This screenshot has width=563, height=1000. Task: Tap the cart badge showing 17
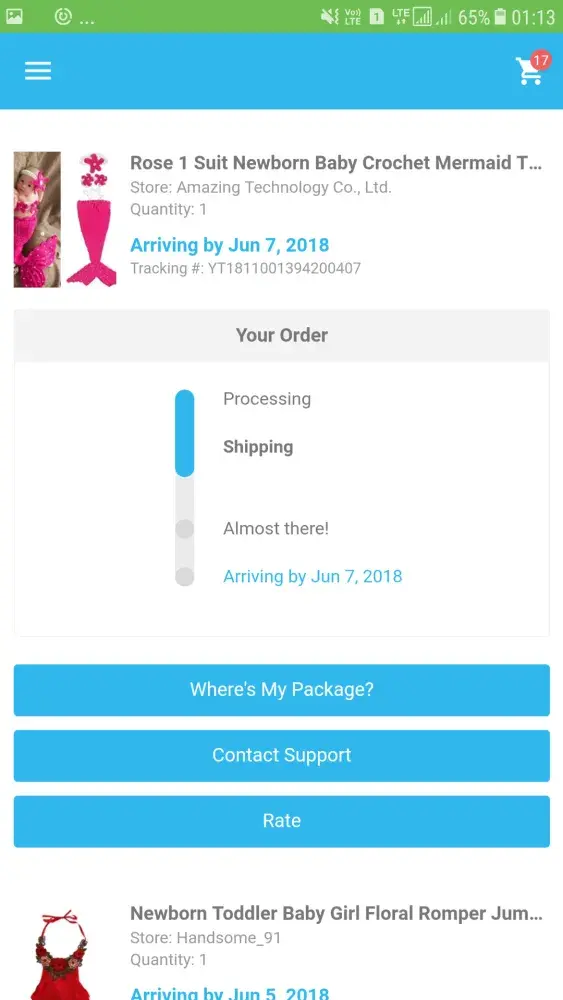[x=541, y=60]
